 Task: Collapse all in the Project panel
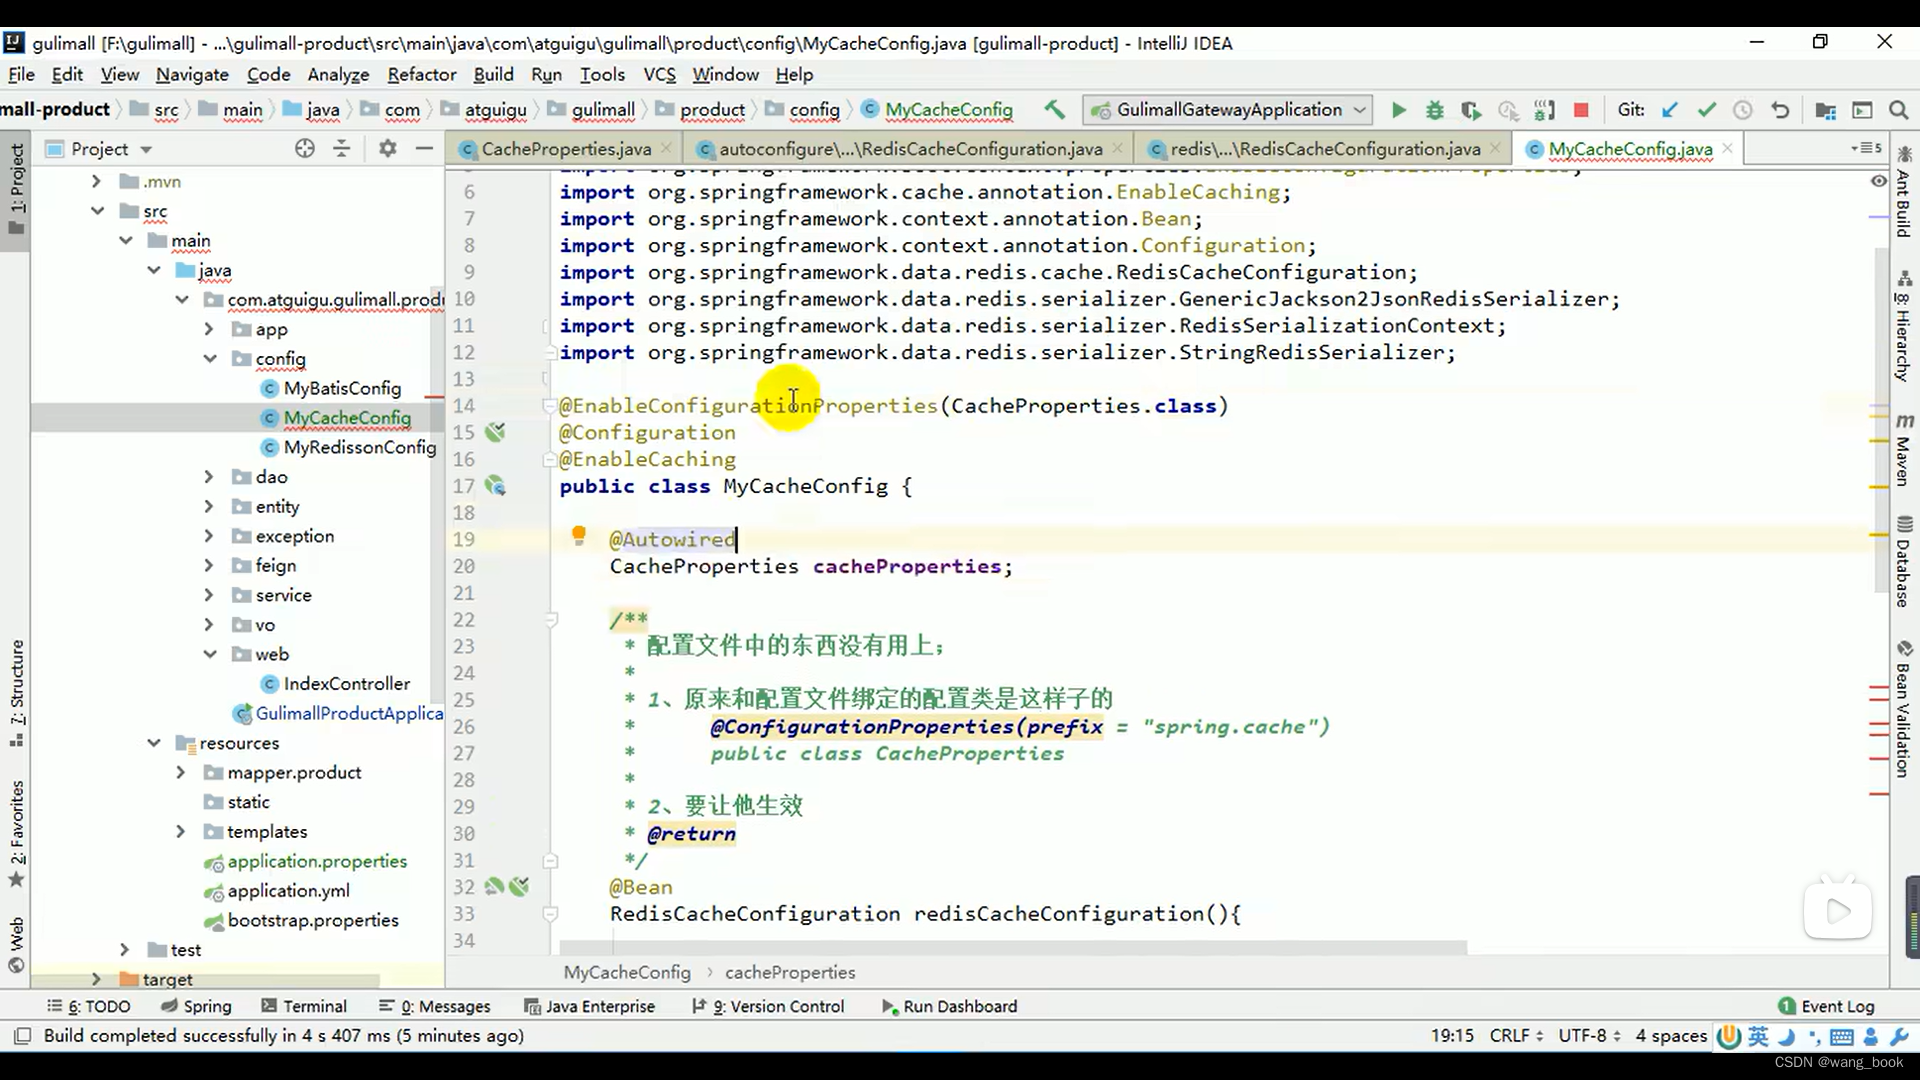[x=342, y=148]
